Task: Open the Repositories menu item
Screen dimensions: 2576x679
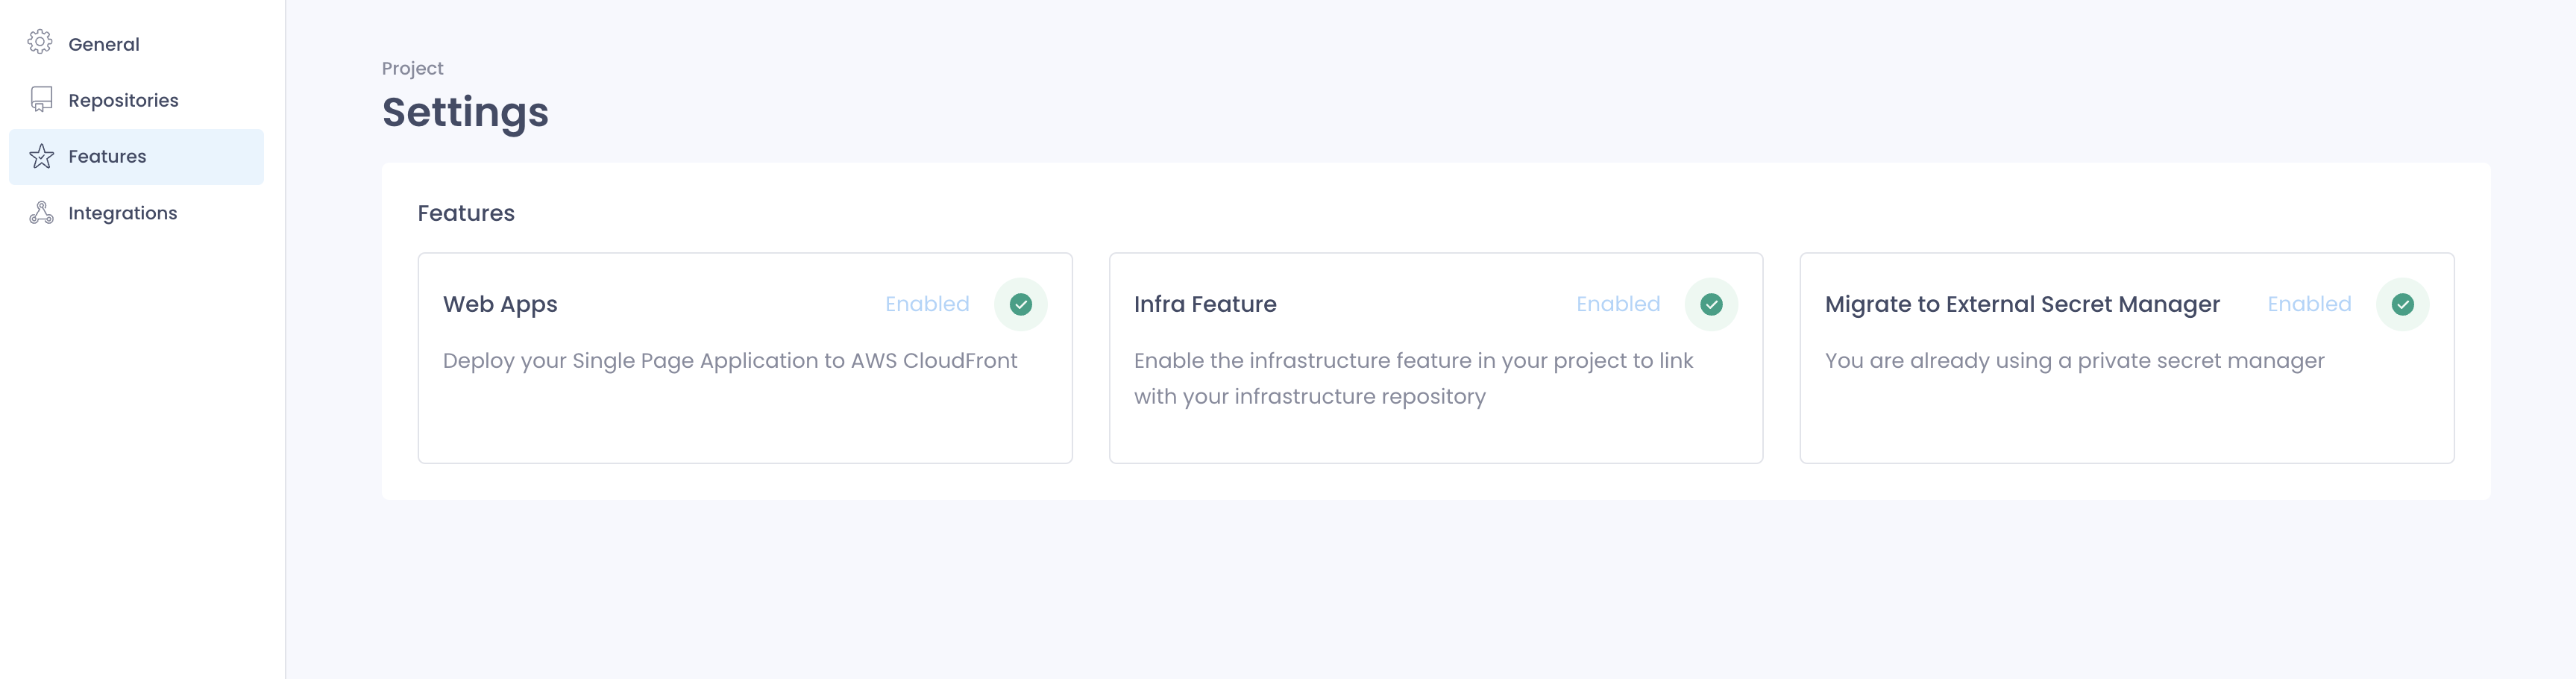Action: coord(136,100)
